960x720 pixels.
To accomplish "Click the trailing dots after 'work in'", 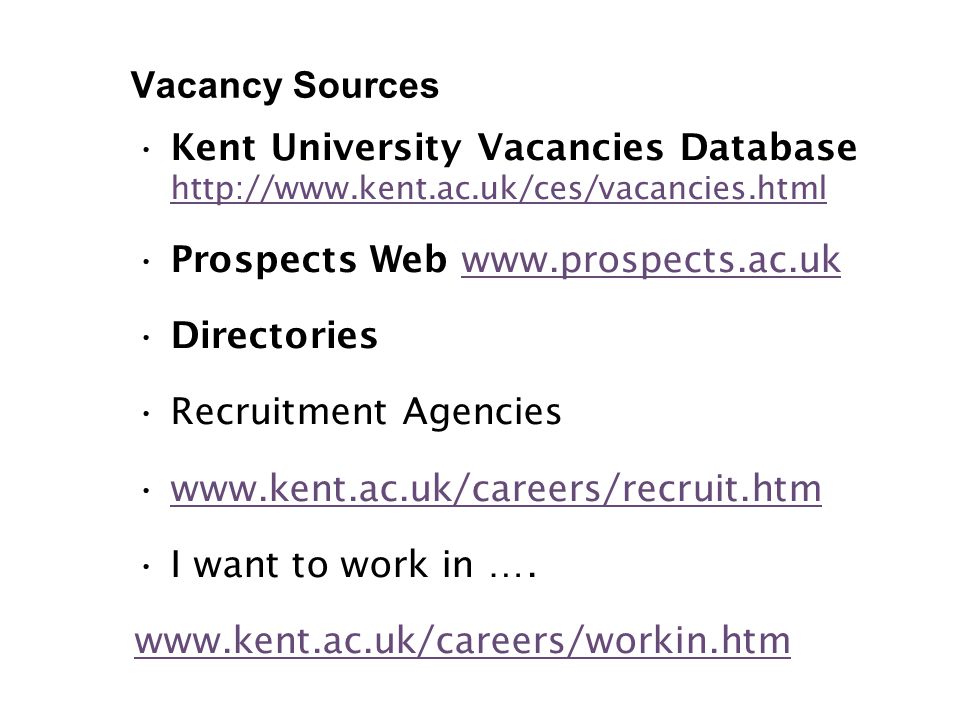I will [513, 574].
